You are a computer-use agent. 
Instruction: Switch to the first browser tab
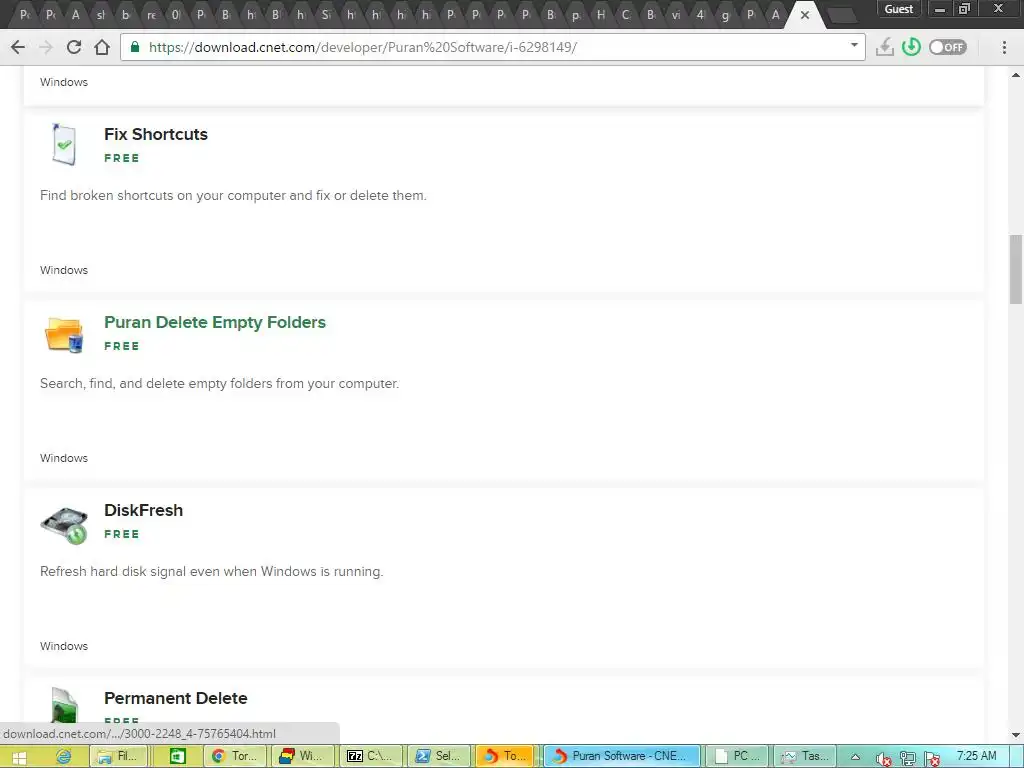tap(25, 14)
